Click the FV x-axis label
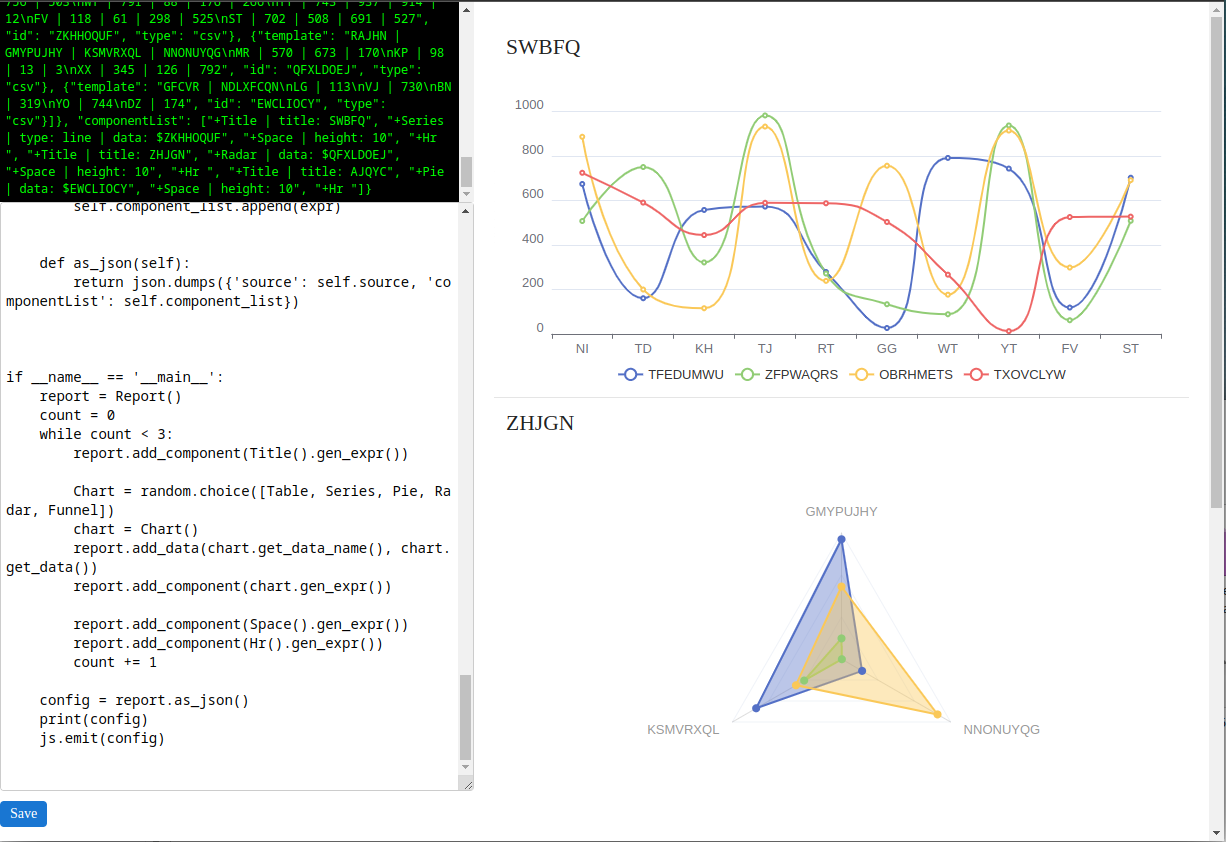This screenshot has width=1226, height=842. (x=1070, y=349)
